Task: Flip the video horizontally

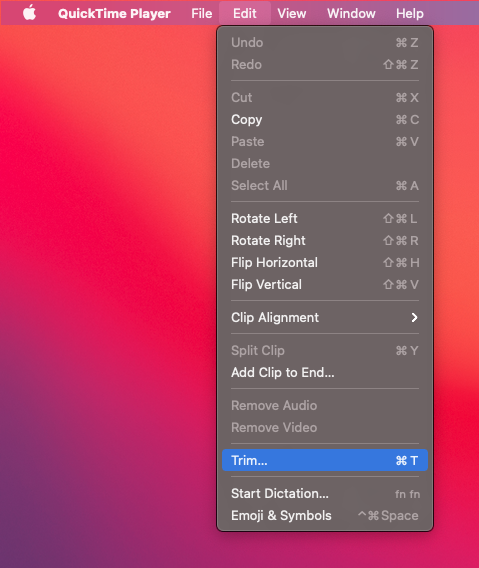Action: pyautogui.click(x=325, y=262)
